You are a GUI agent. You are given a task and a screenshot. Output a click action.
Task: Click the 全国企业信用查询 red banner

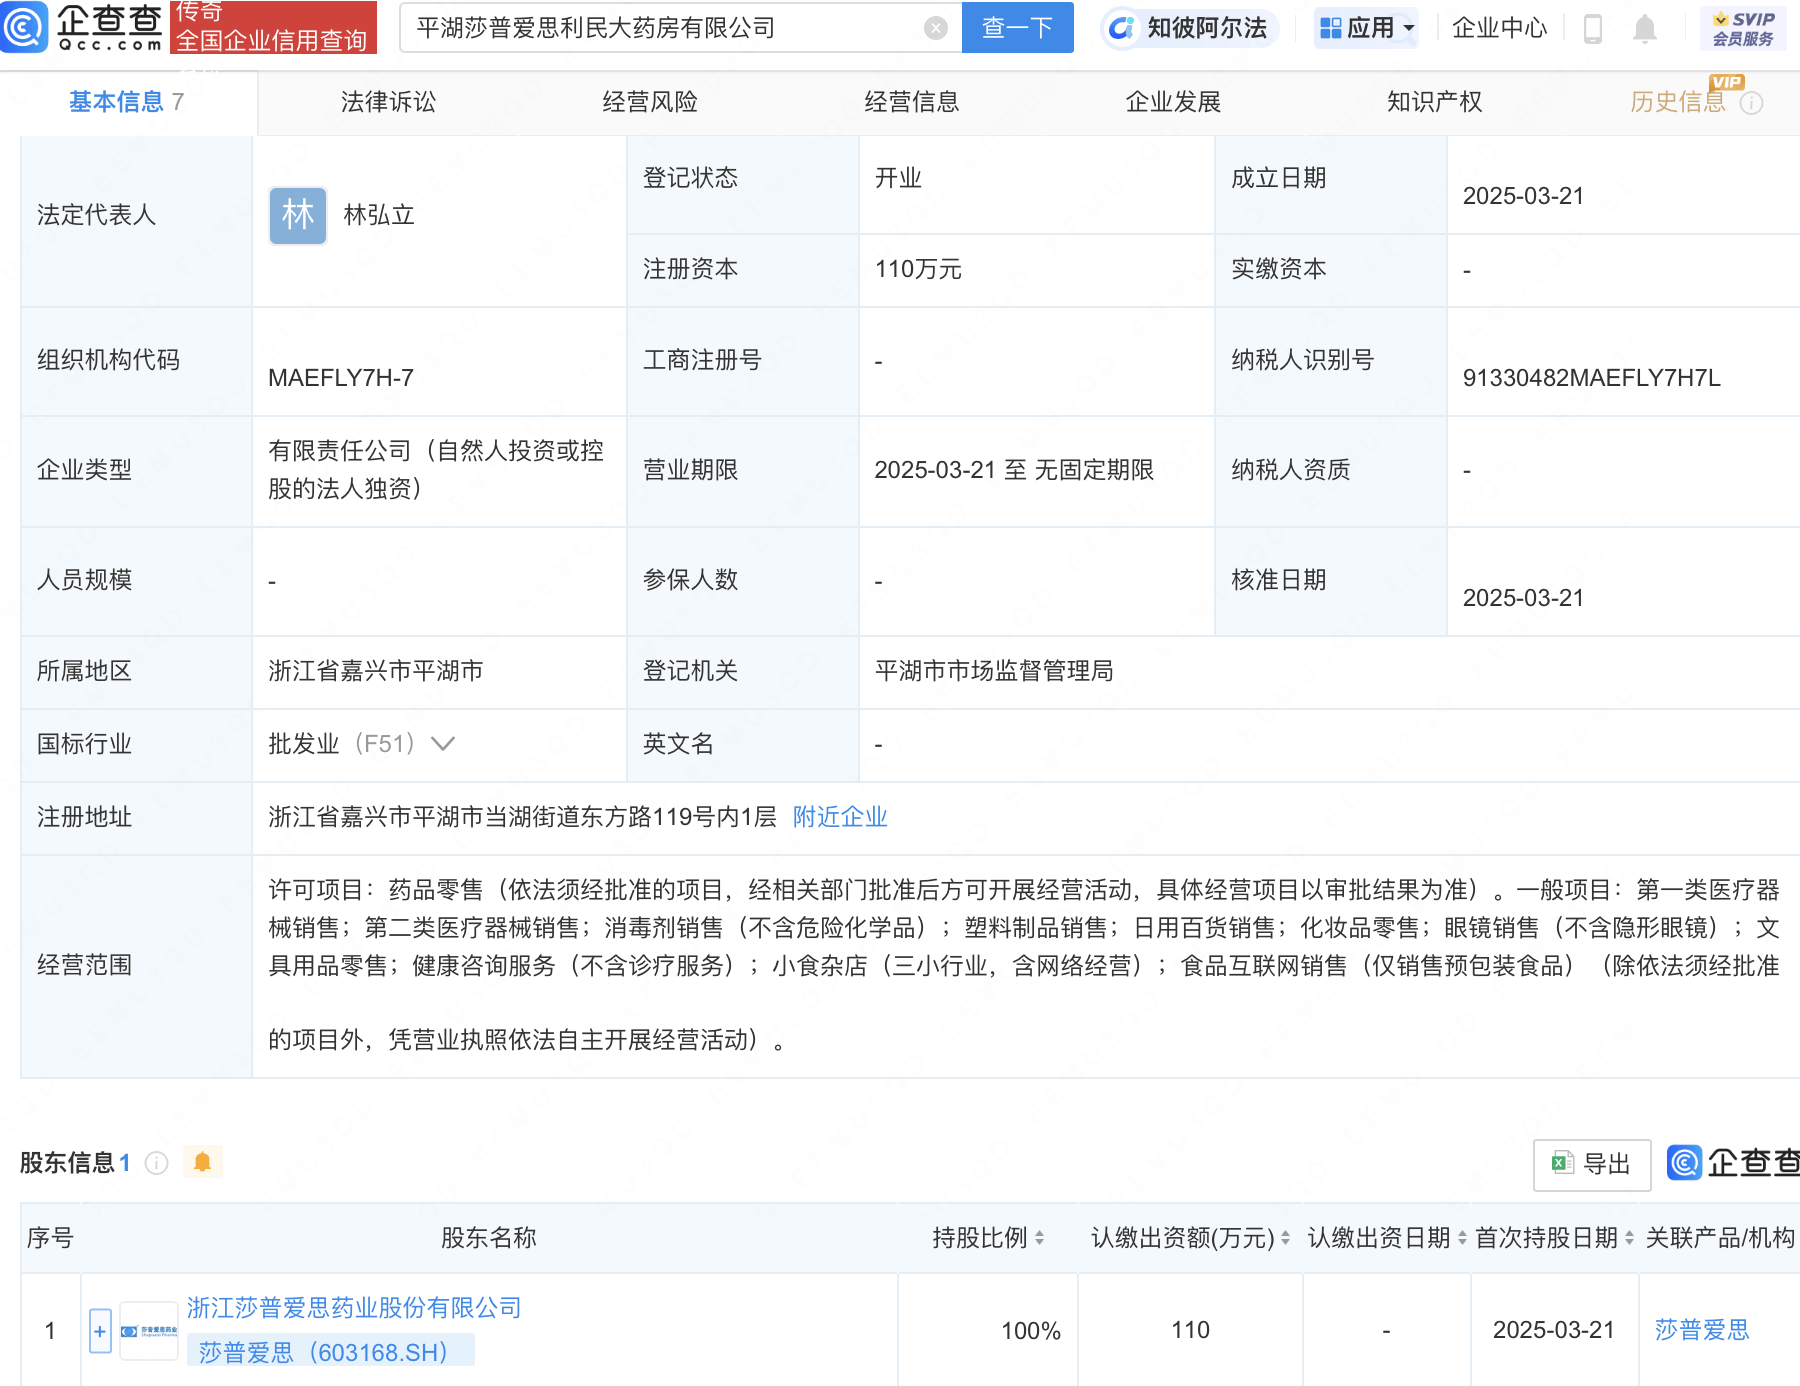(273, 27)
